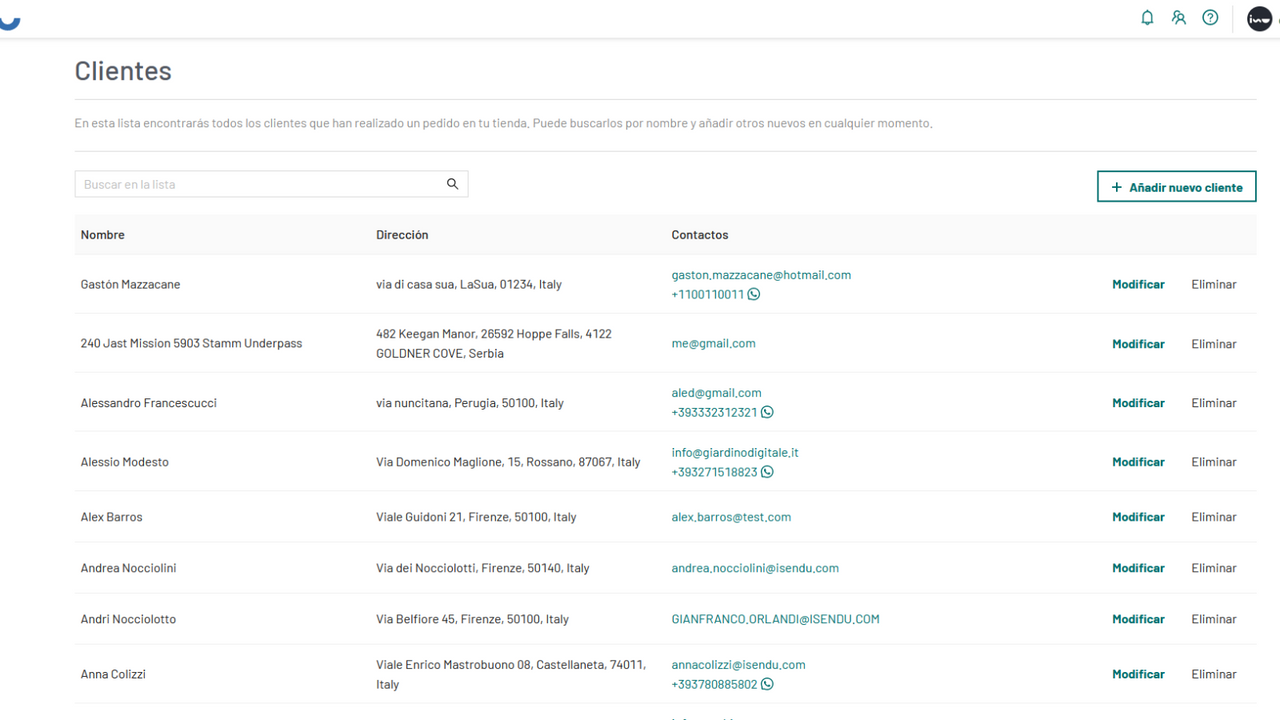Select name 'Gastón Mazzacane'
1280x720 pixels.
pyautogui.click(x=130, y=284)
